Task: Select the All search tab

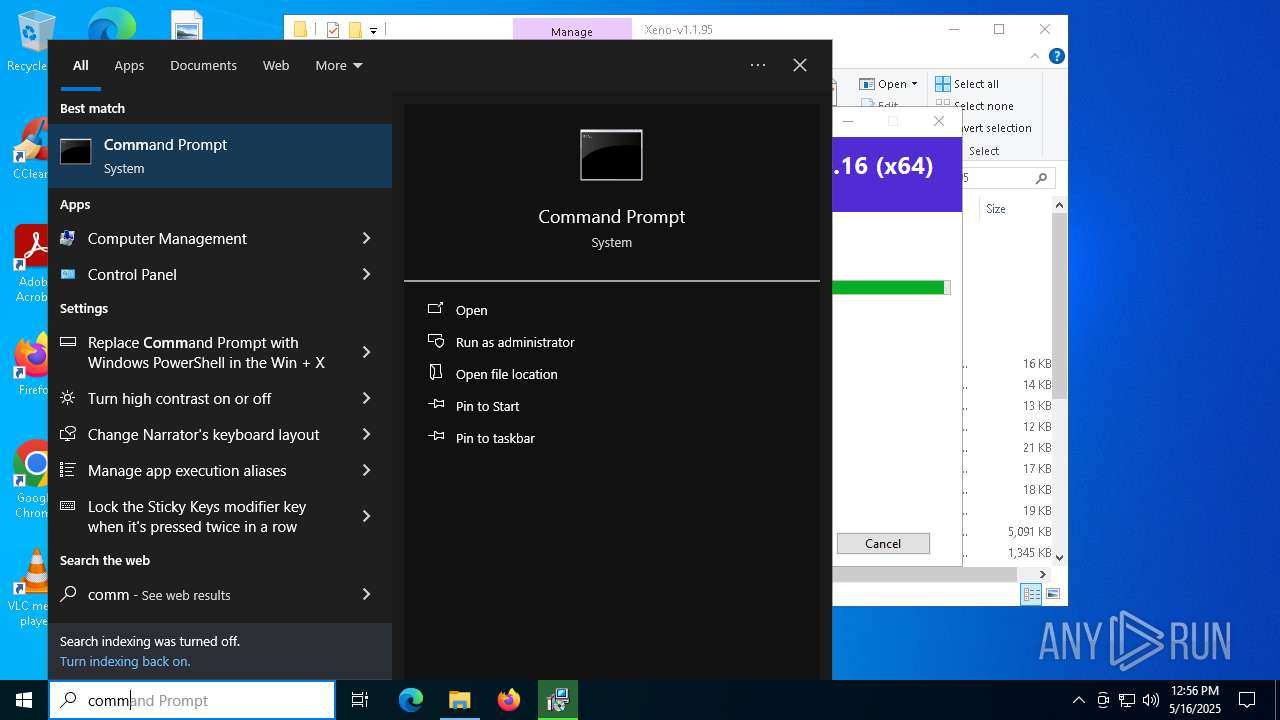Action: pyautogui.click(x=81, y=65)
